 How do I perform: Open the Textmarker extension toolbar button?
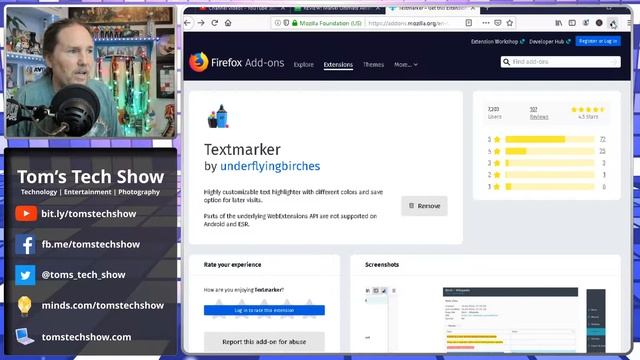613,23
